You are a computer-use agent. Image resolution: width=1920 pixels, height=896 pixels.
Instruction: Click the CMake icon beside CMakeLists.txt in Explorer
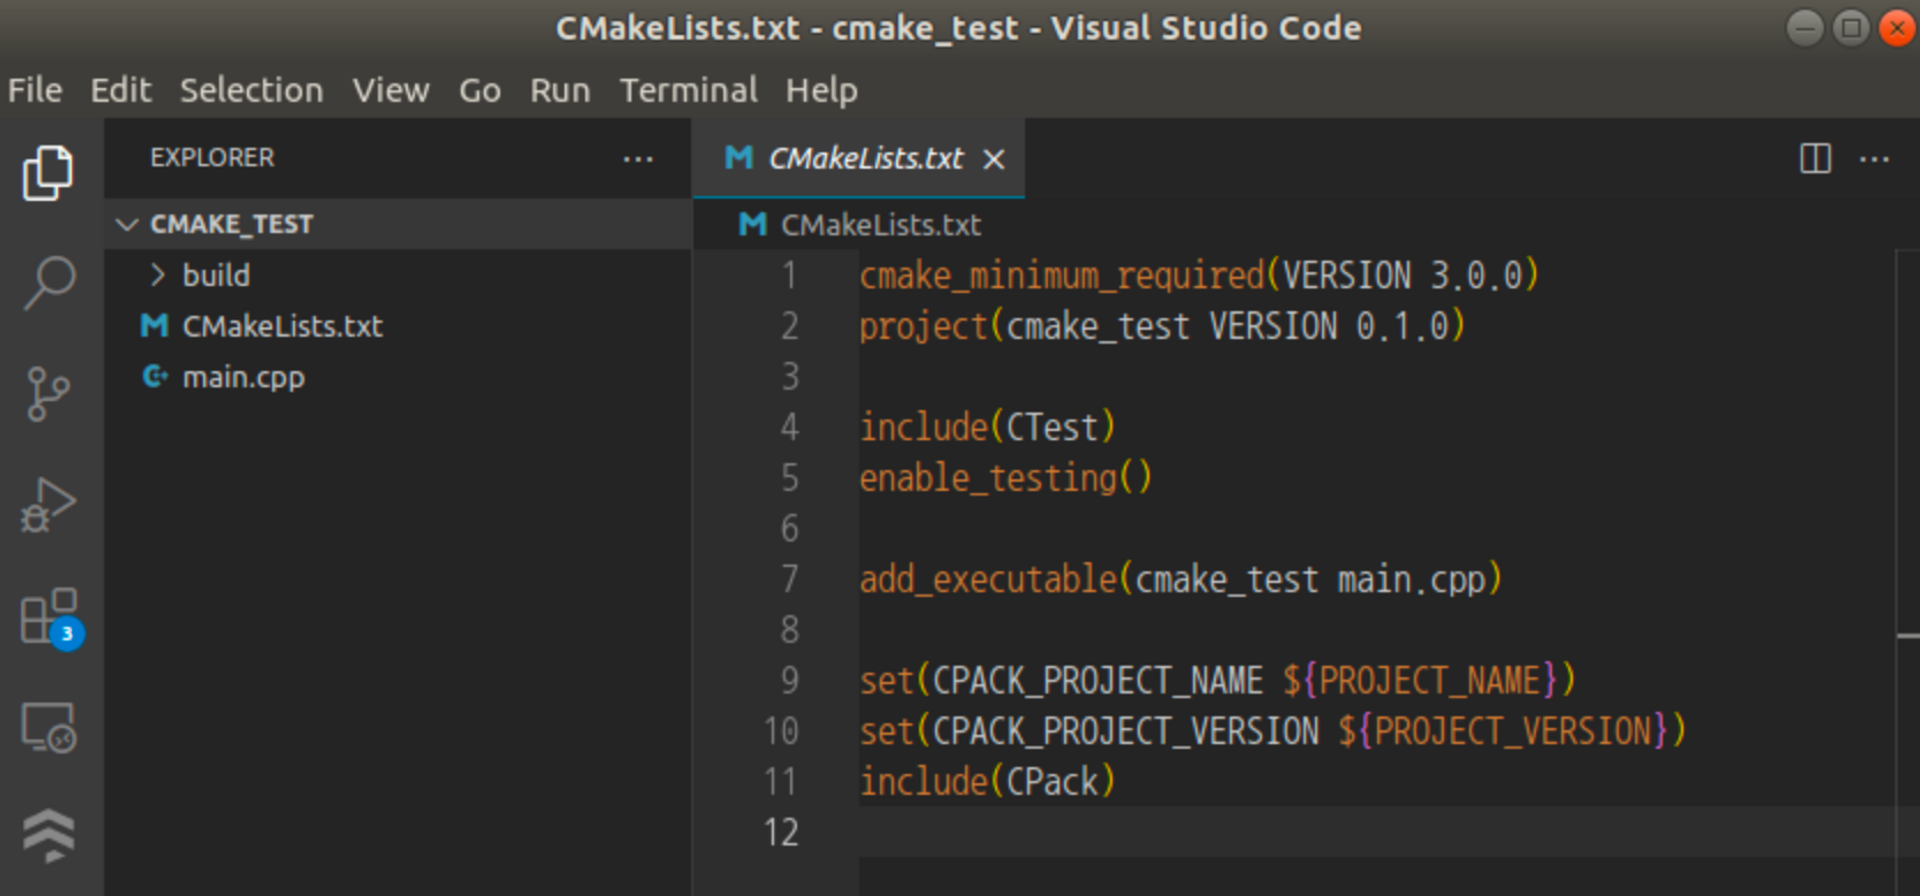tap(155, 325)
